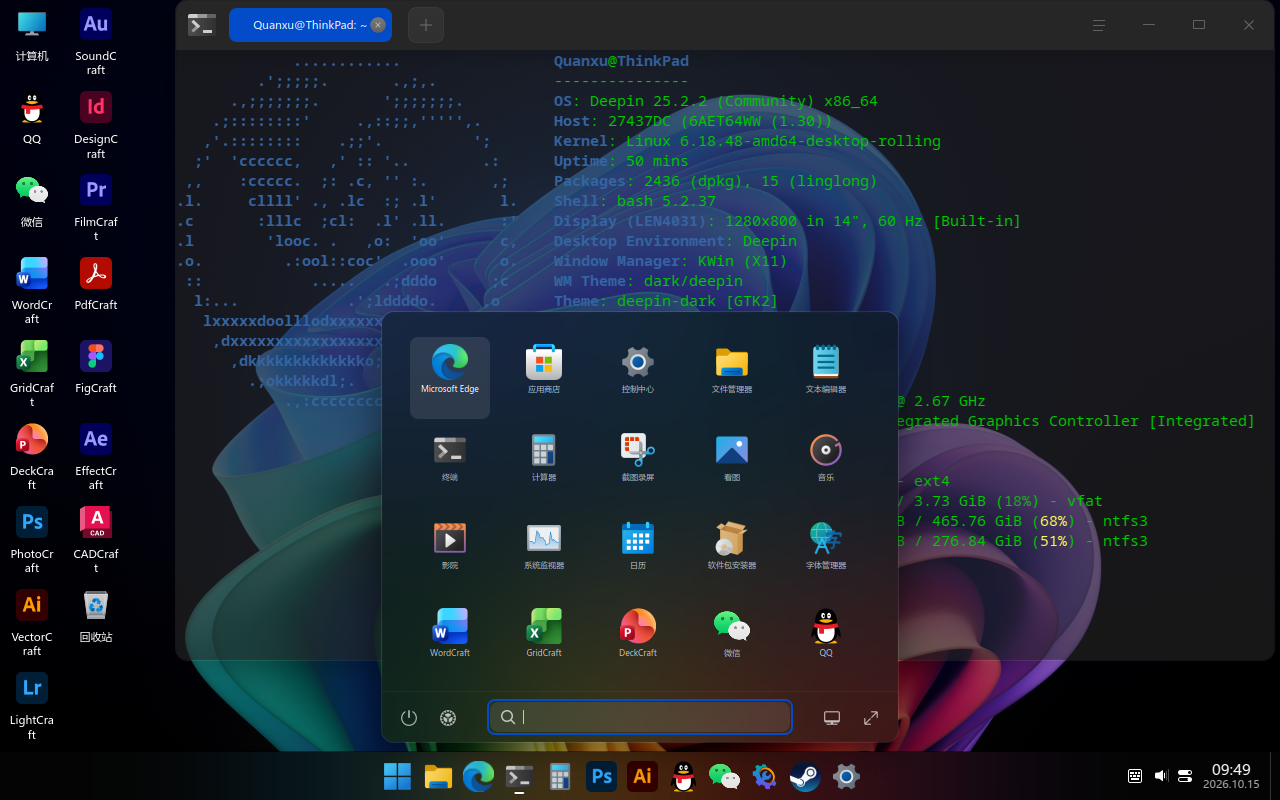1280x800 pixels.
Task: Click the Steam icon in the taskbar
Action: coord(805,776)
